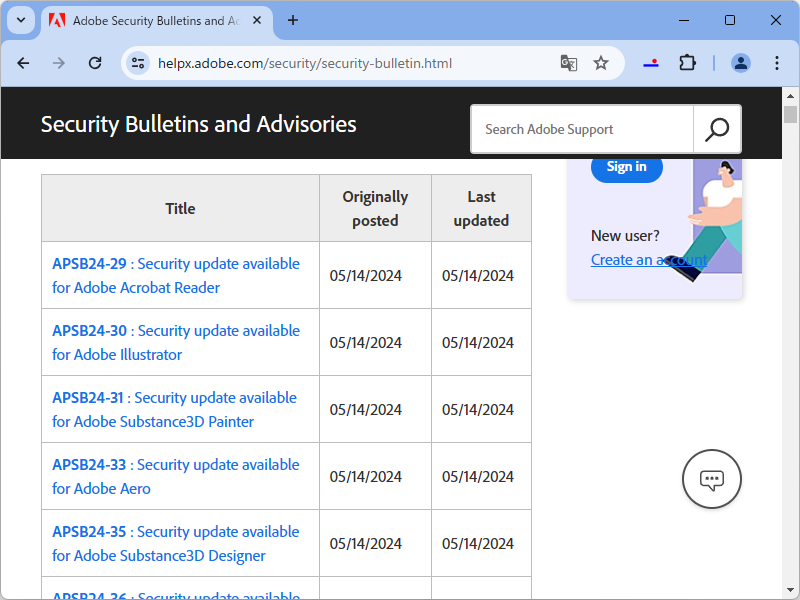Select the Adobe Security Bulletins tab

(150, 20)
